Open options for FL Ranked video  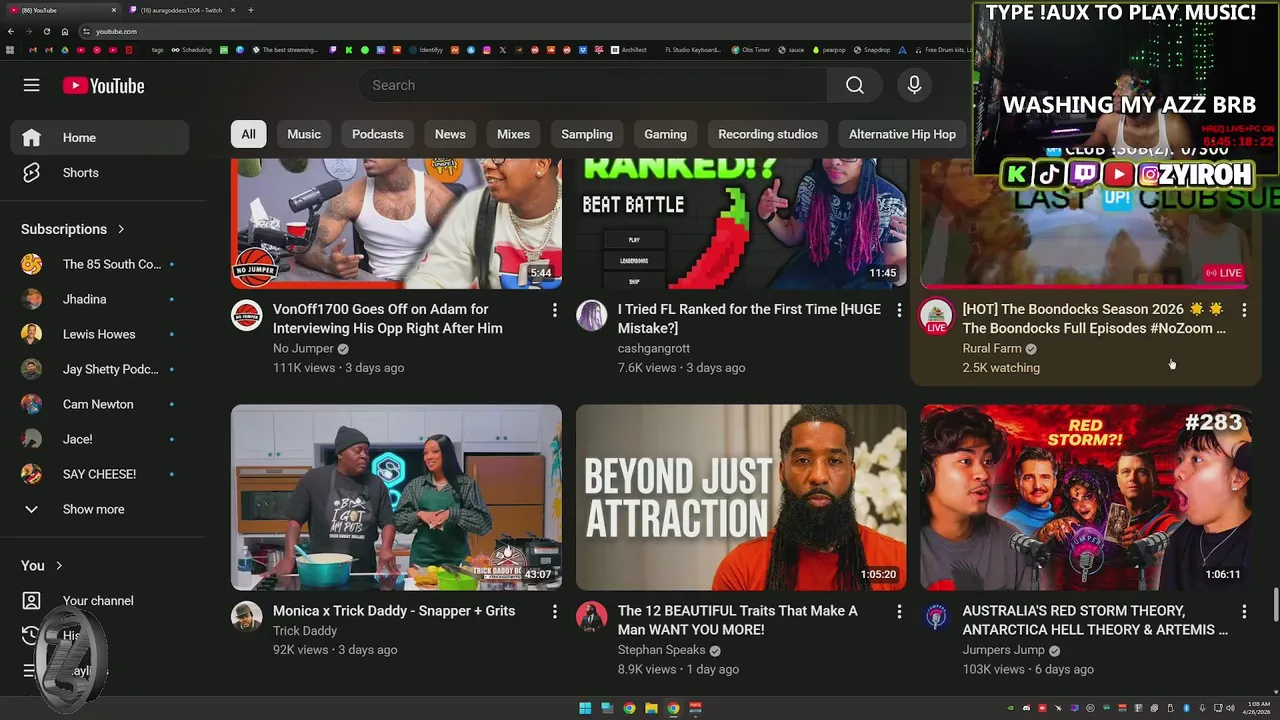tap(899, 310)
